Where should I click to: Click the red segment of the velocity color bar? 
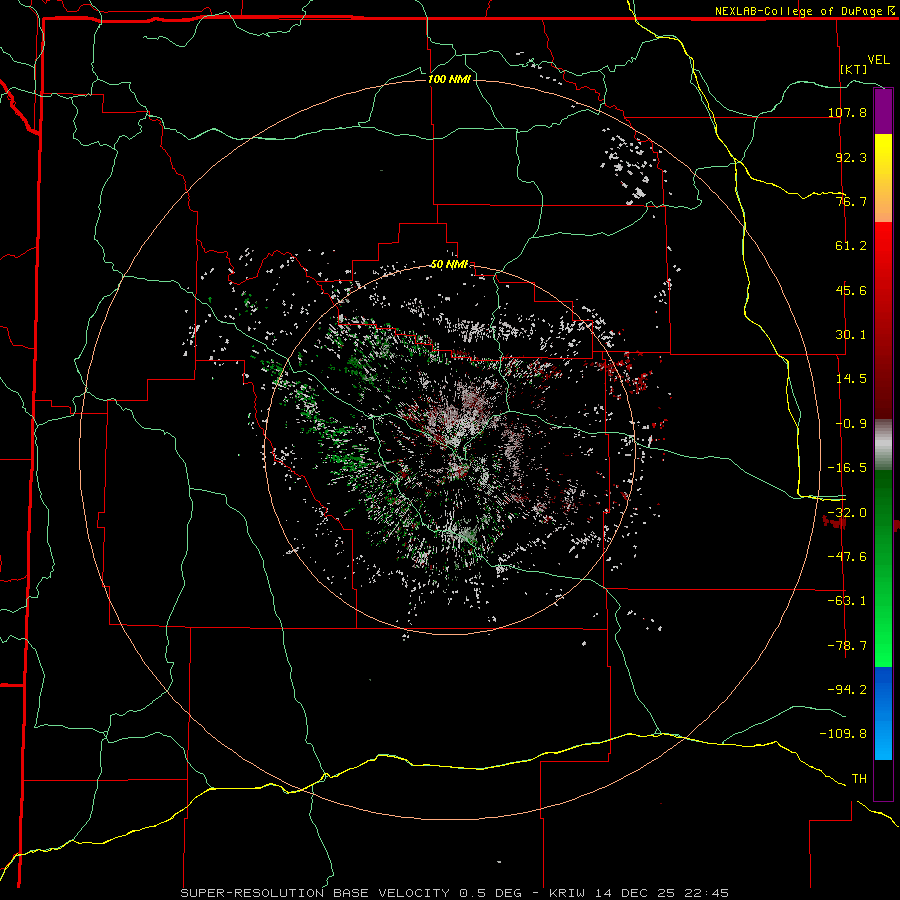click(883, 320)
